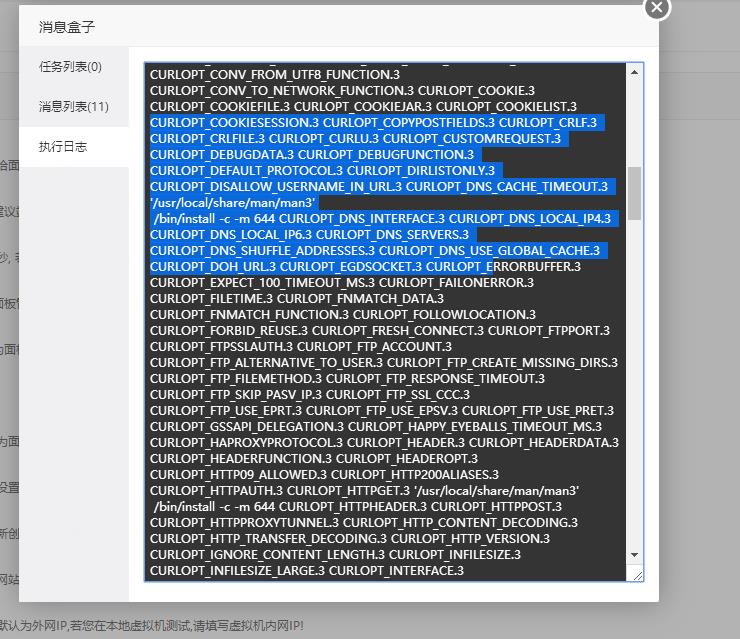Open the 任务列表(0) tab
Image resolution: width=740 pixels, height=639 pixels.
click(x=74, y=67)
